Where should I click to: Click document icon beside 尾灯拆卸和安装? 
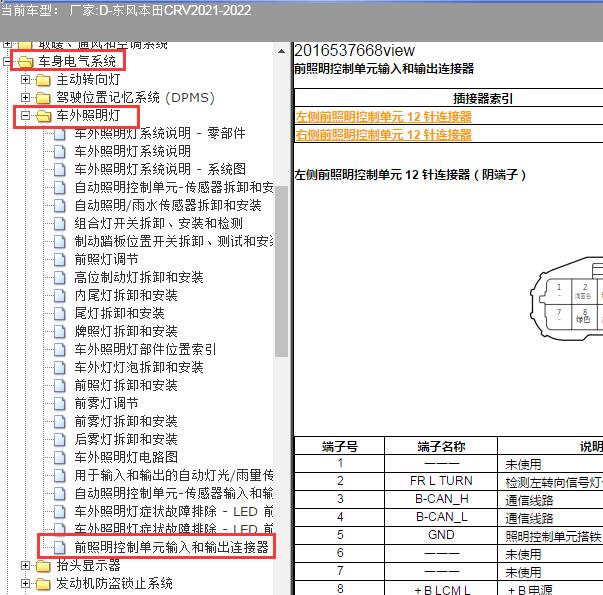(60, 314)
